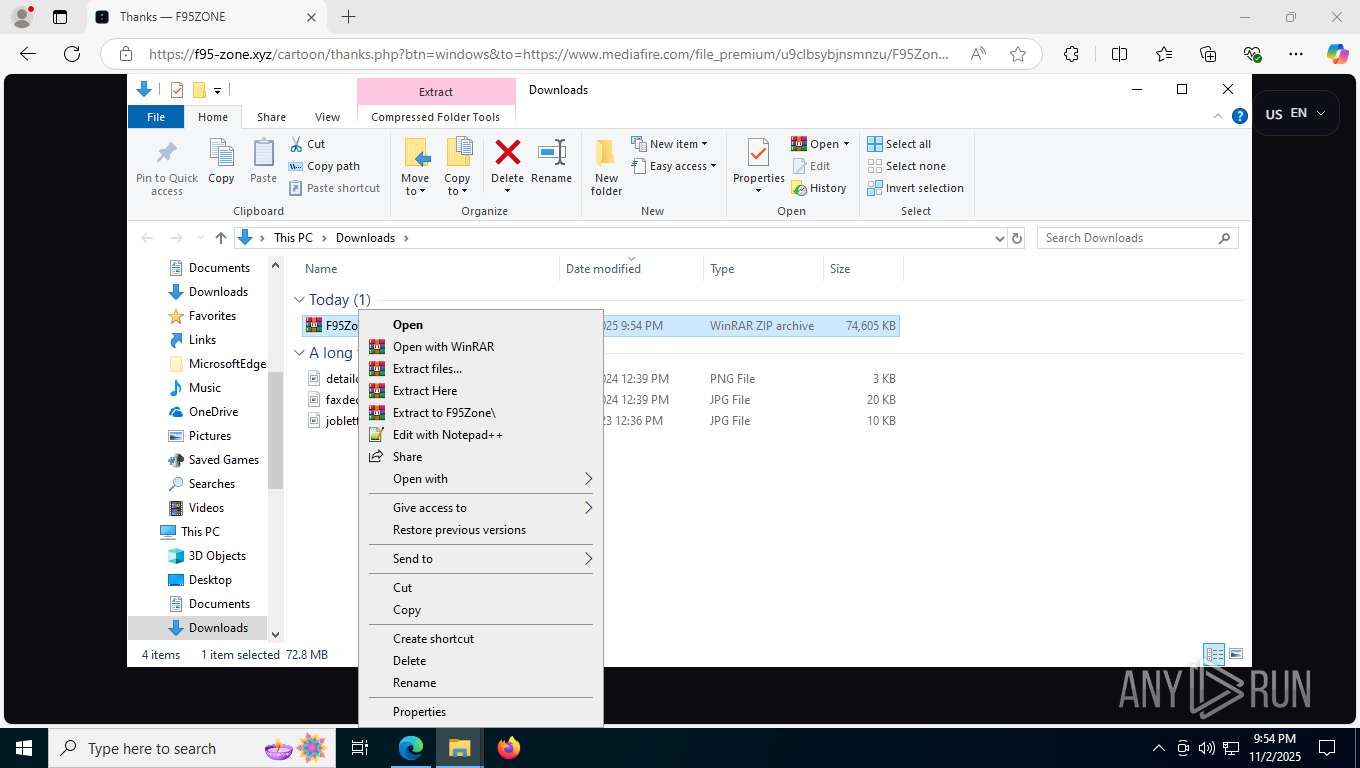Switch to details view button

pyautogui.click(x=1214, y=654)
